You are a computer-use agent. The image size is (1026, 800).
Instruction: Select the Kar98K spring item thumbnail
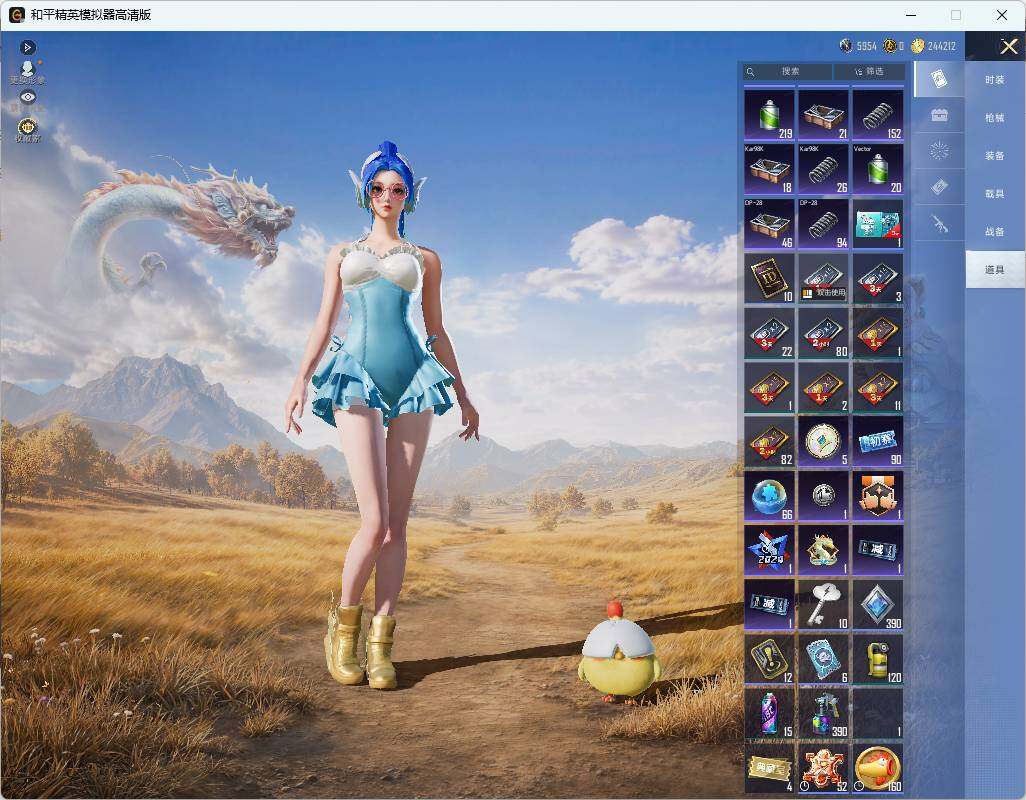(824, 169)
